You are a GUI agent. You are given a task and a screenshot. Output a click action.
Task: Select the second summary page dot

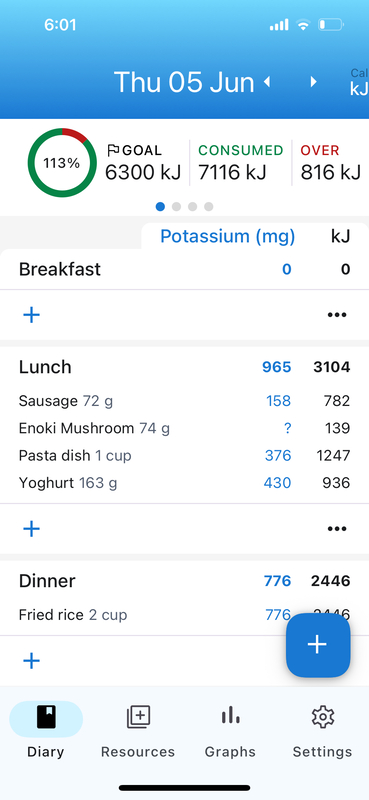(177, 207)
